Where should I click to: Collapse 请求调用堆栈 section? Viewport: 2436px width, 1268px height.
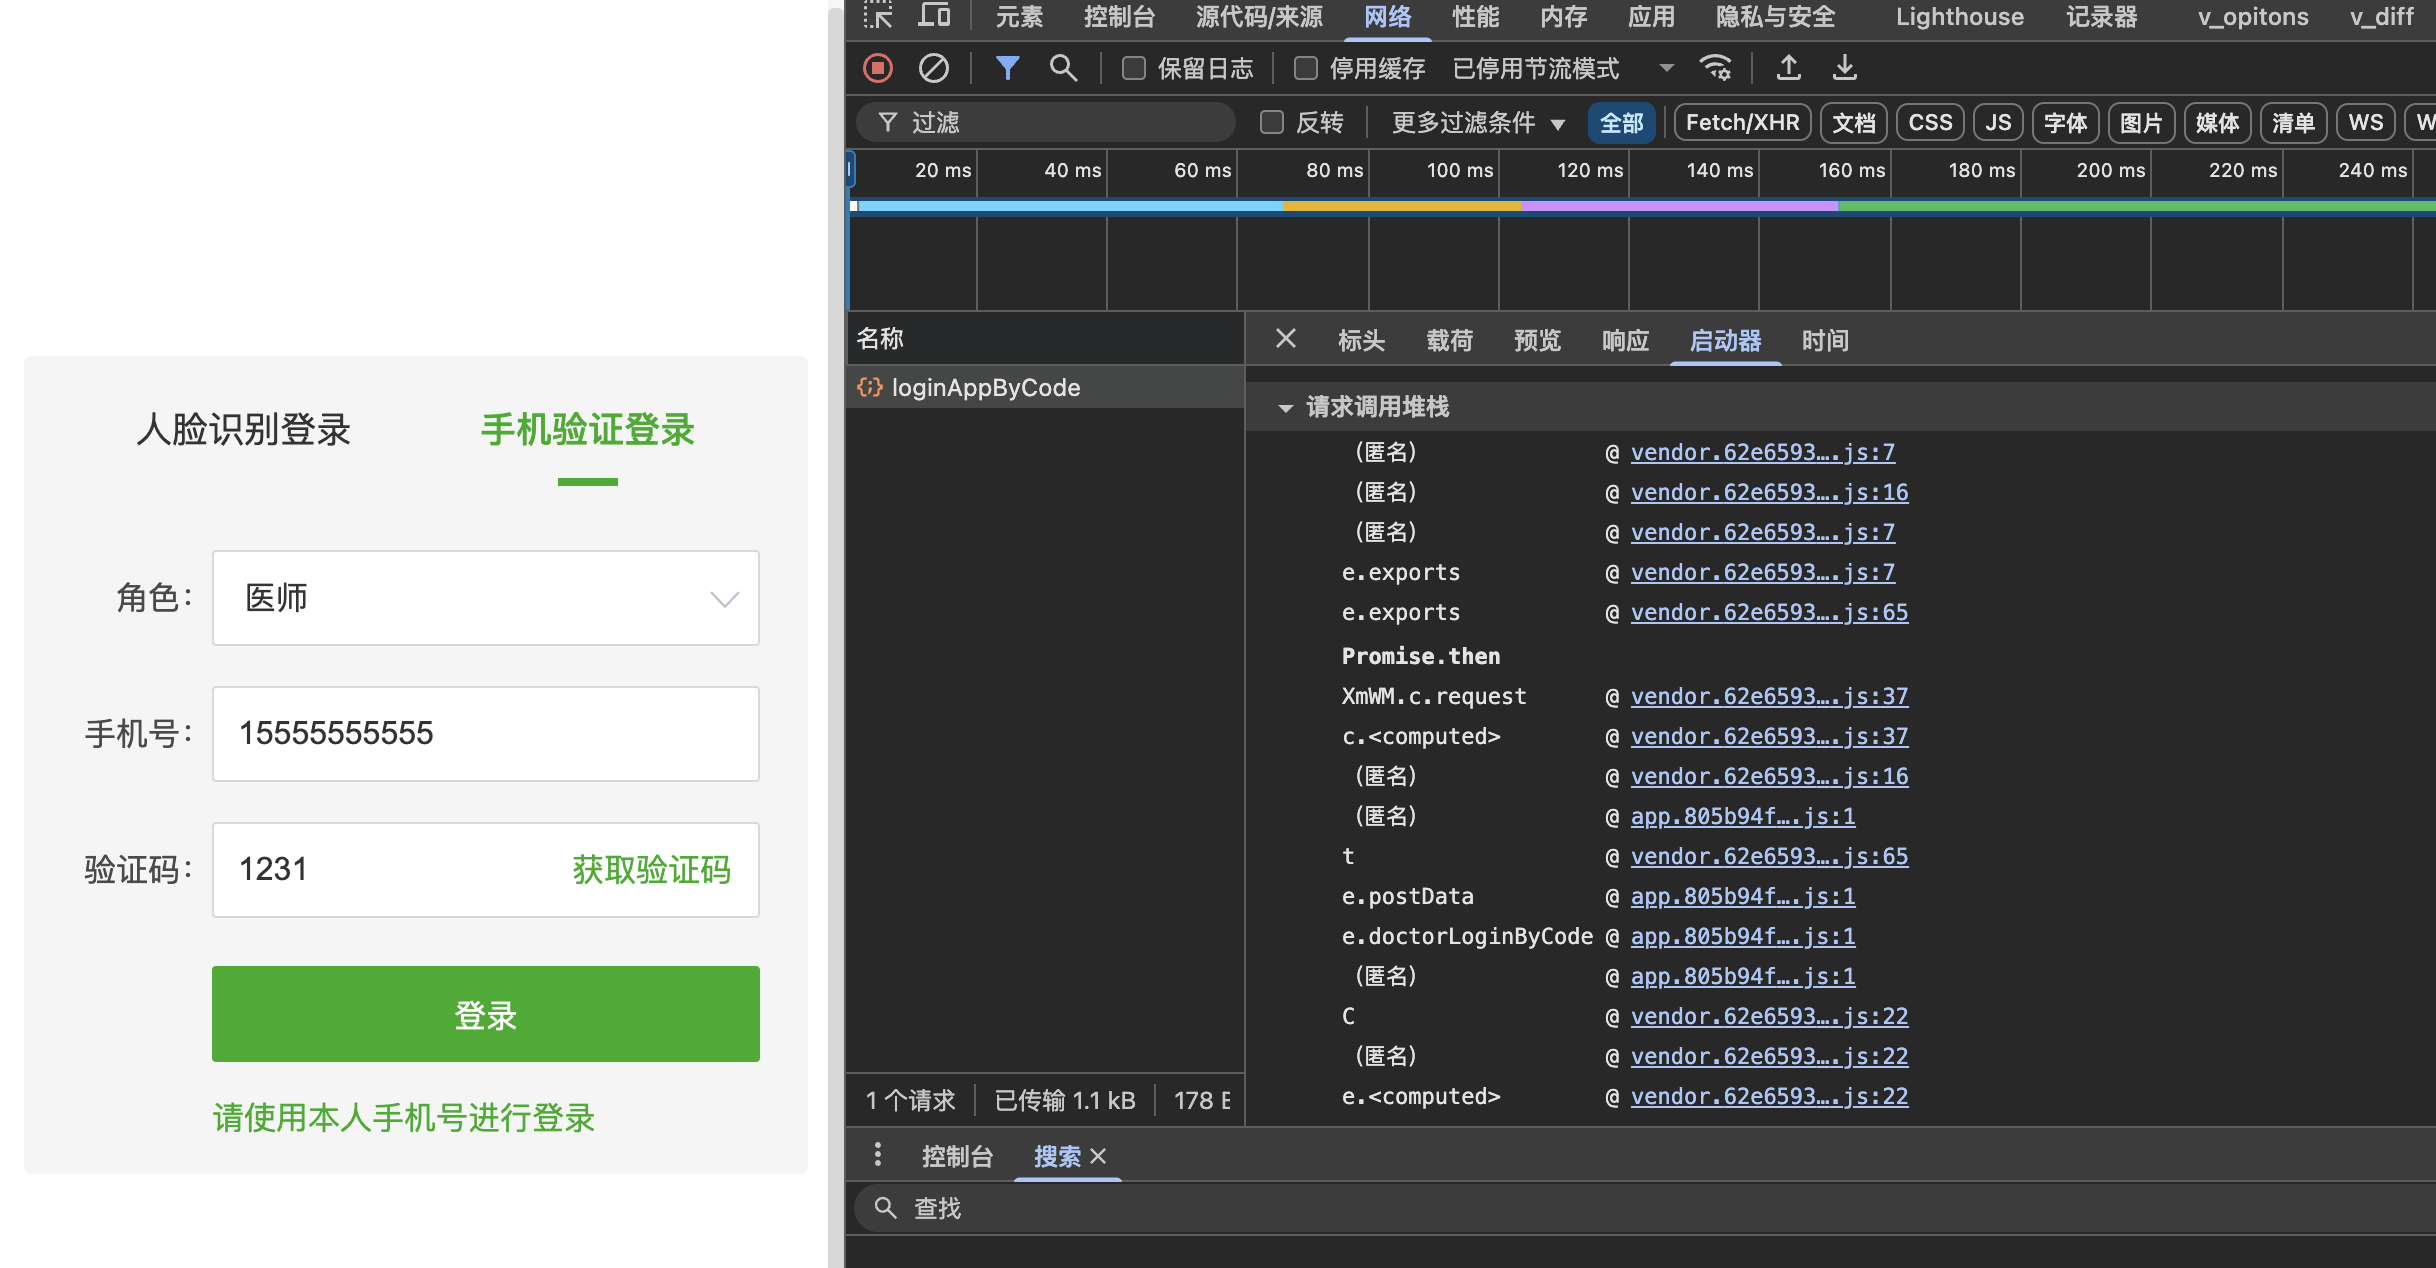click(1285, 408)
